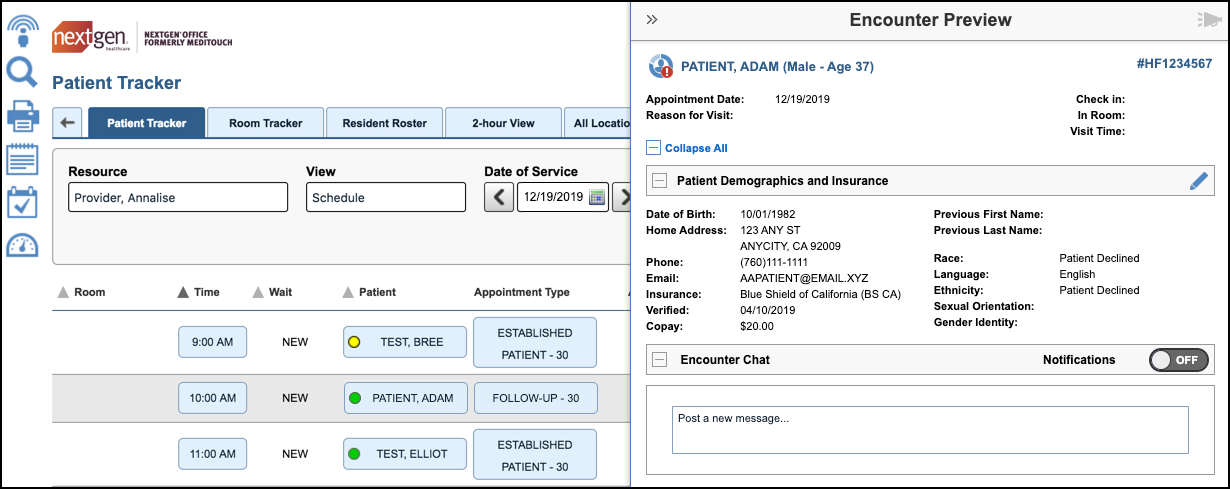Open the calendar checkmark icon
This screenshot has height=489, width=1230.
pos(22,202)
